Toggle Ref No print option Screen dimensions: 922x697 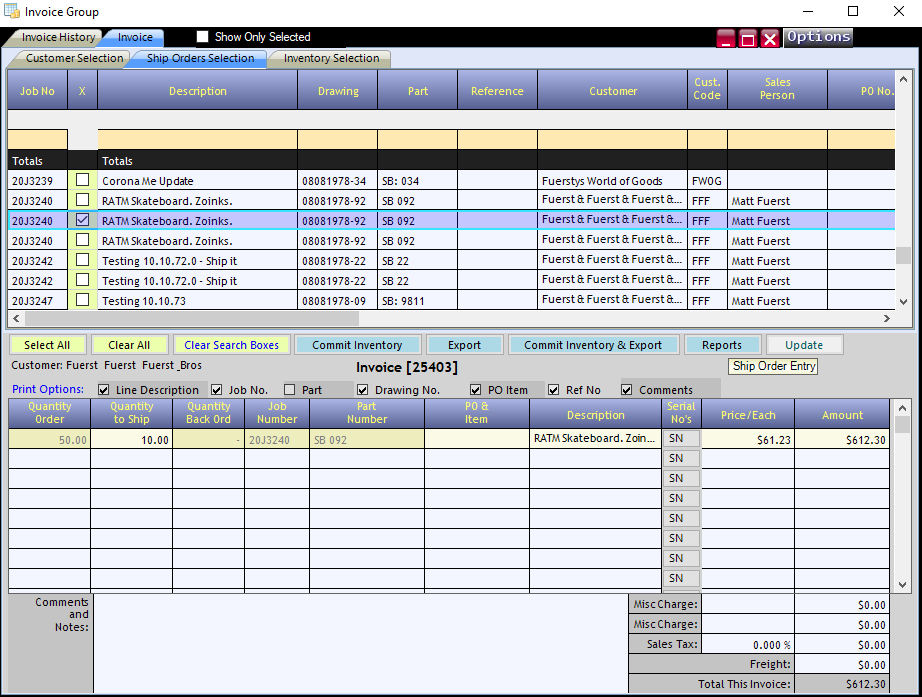[553, 389]
